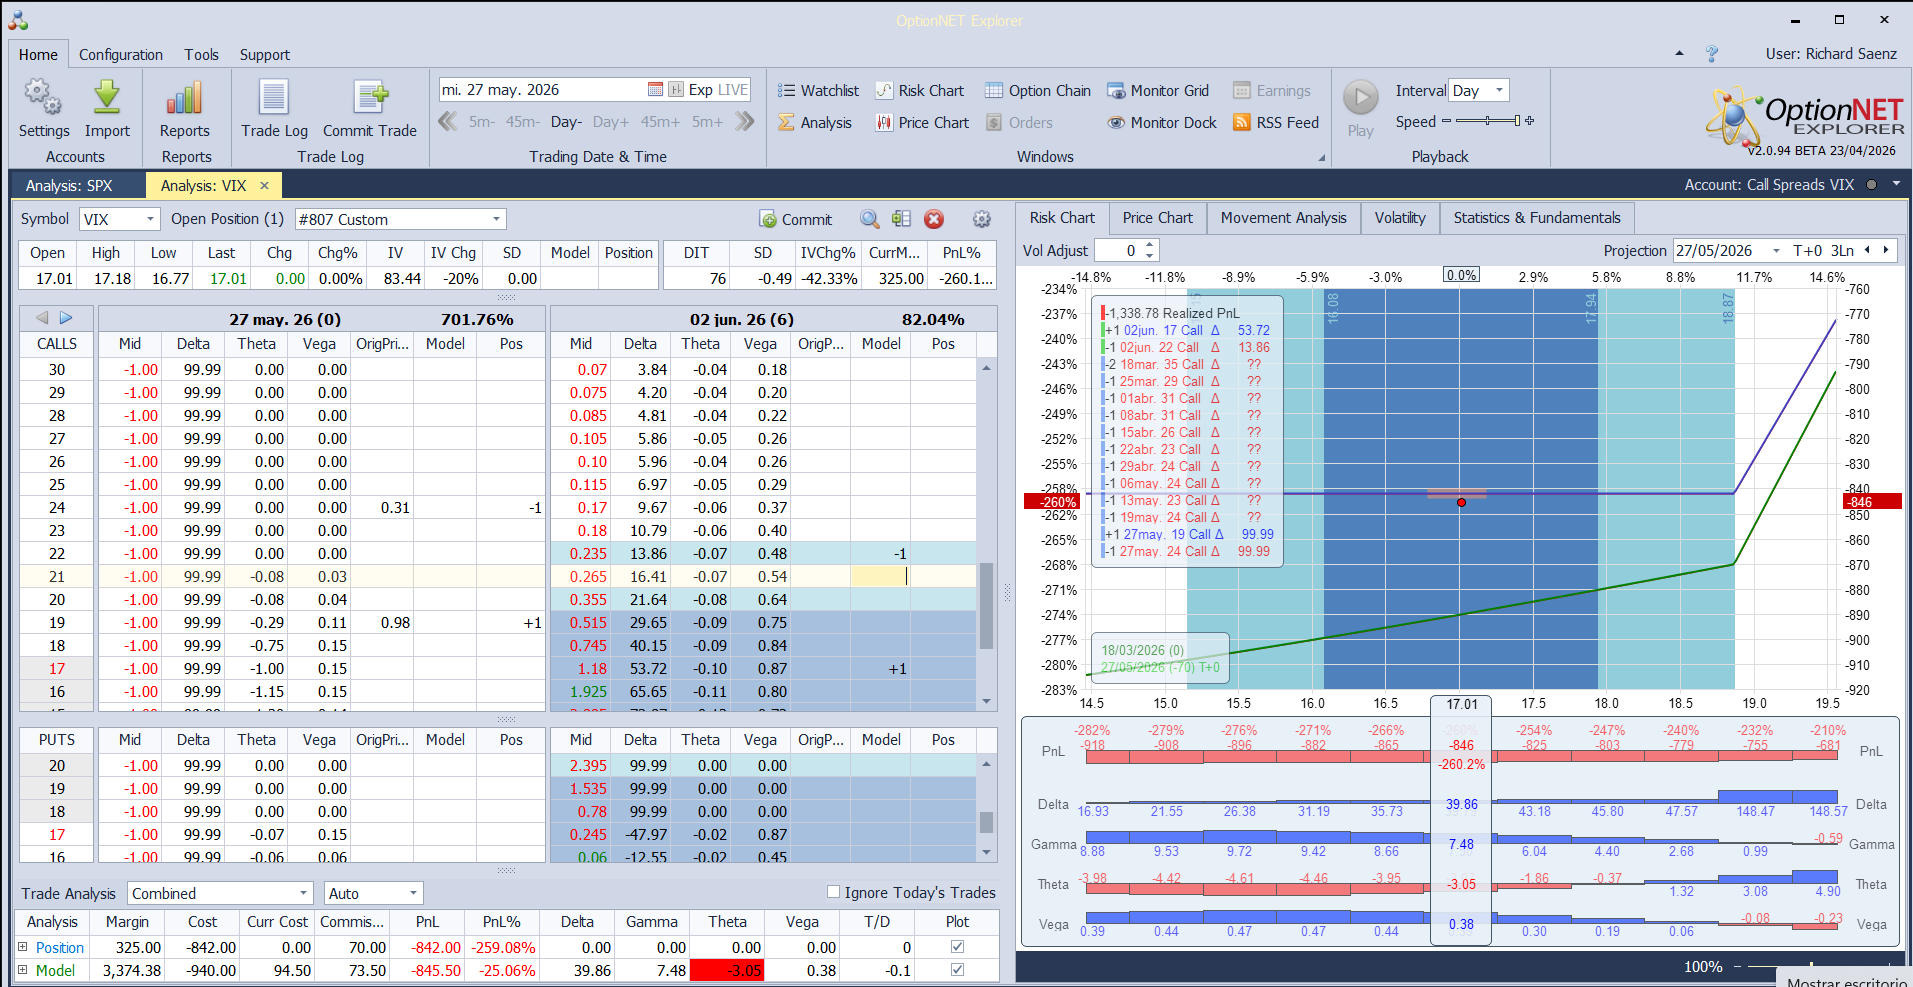Click the grey Play playback button
Screen dimensions: 1913x987
(1360, 98)
